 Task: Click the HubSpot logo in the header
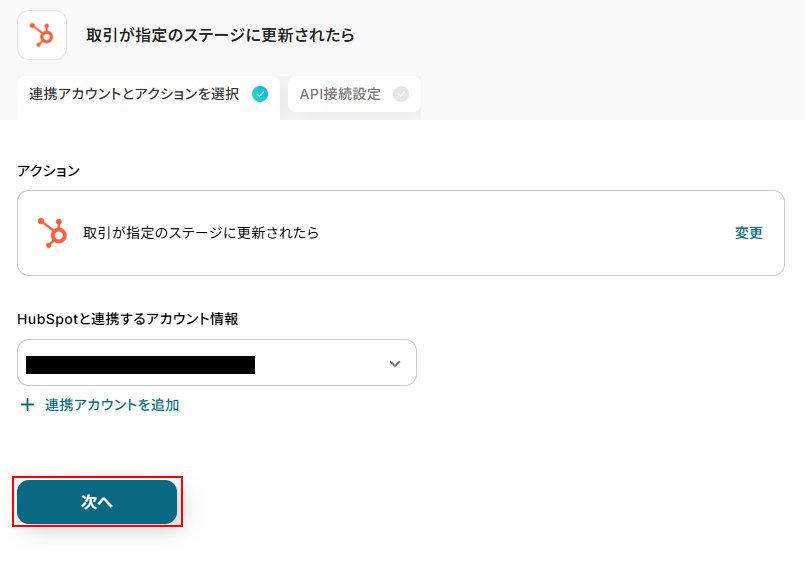[x=42, y=35]
